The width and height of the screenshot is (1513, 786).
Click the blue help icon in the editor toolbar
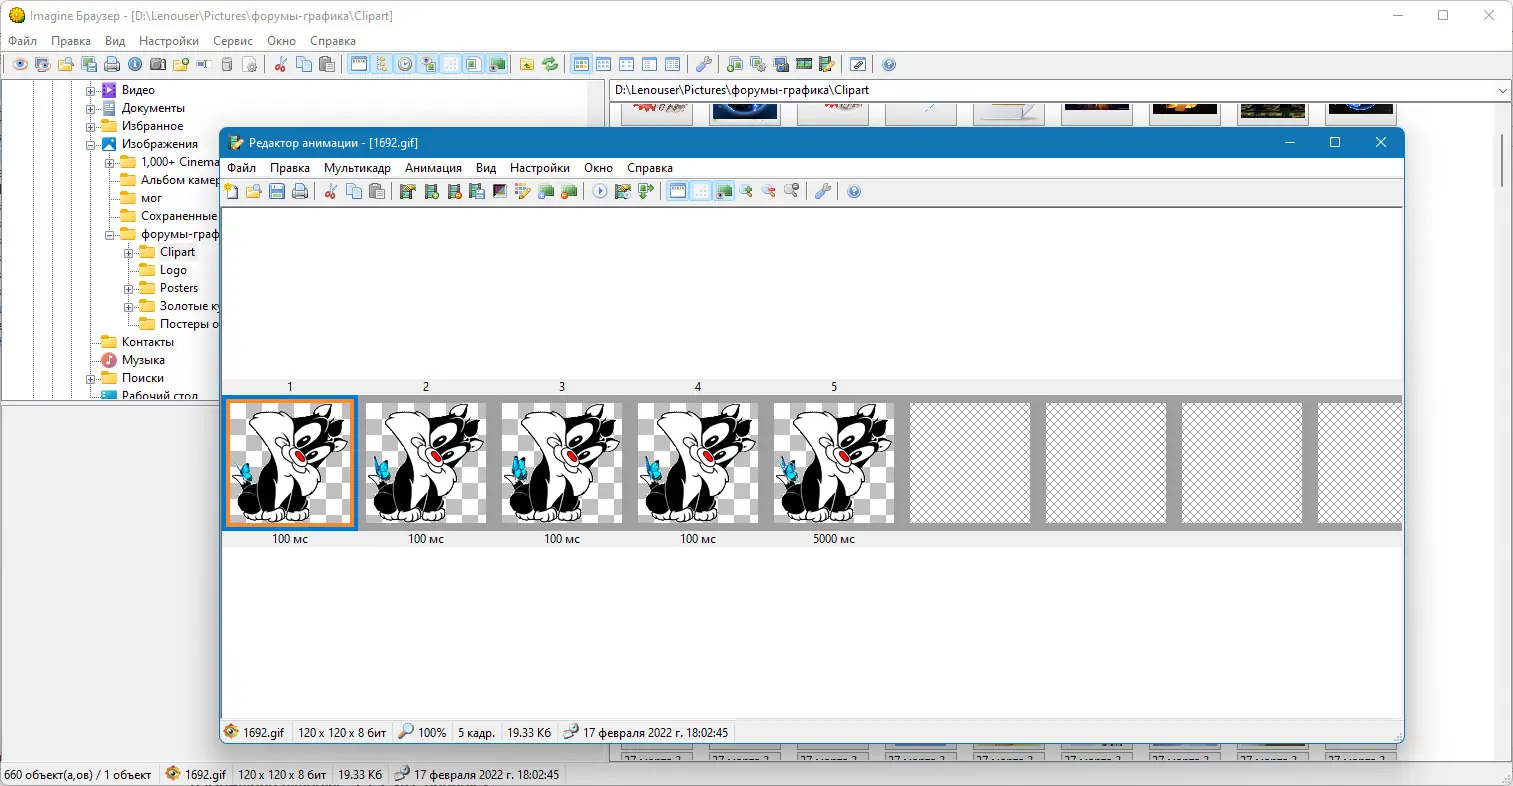(854, 191)
